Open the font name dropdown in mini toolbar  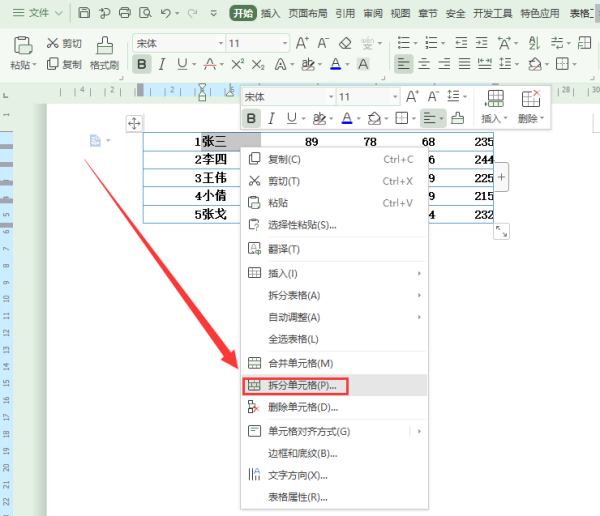(x=331, y=97)
